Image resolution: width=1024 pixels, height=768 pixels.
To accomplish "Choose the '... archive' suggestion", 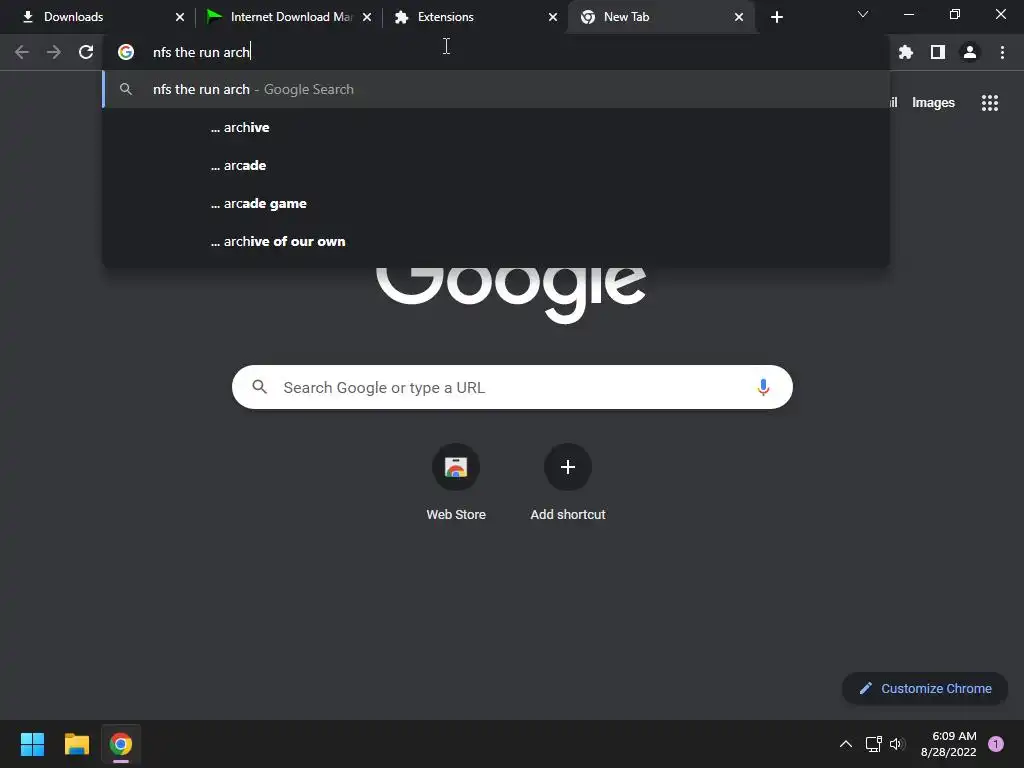I will coord(496,127).
